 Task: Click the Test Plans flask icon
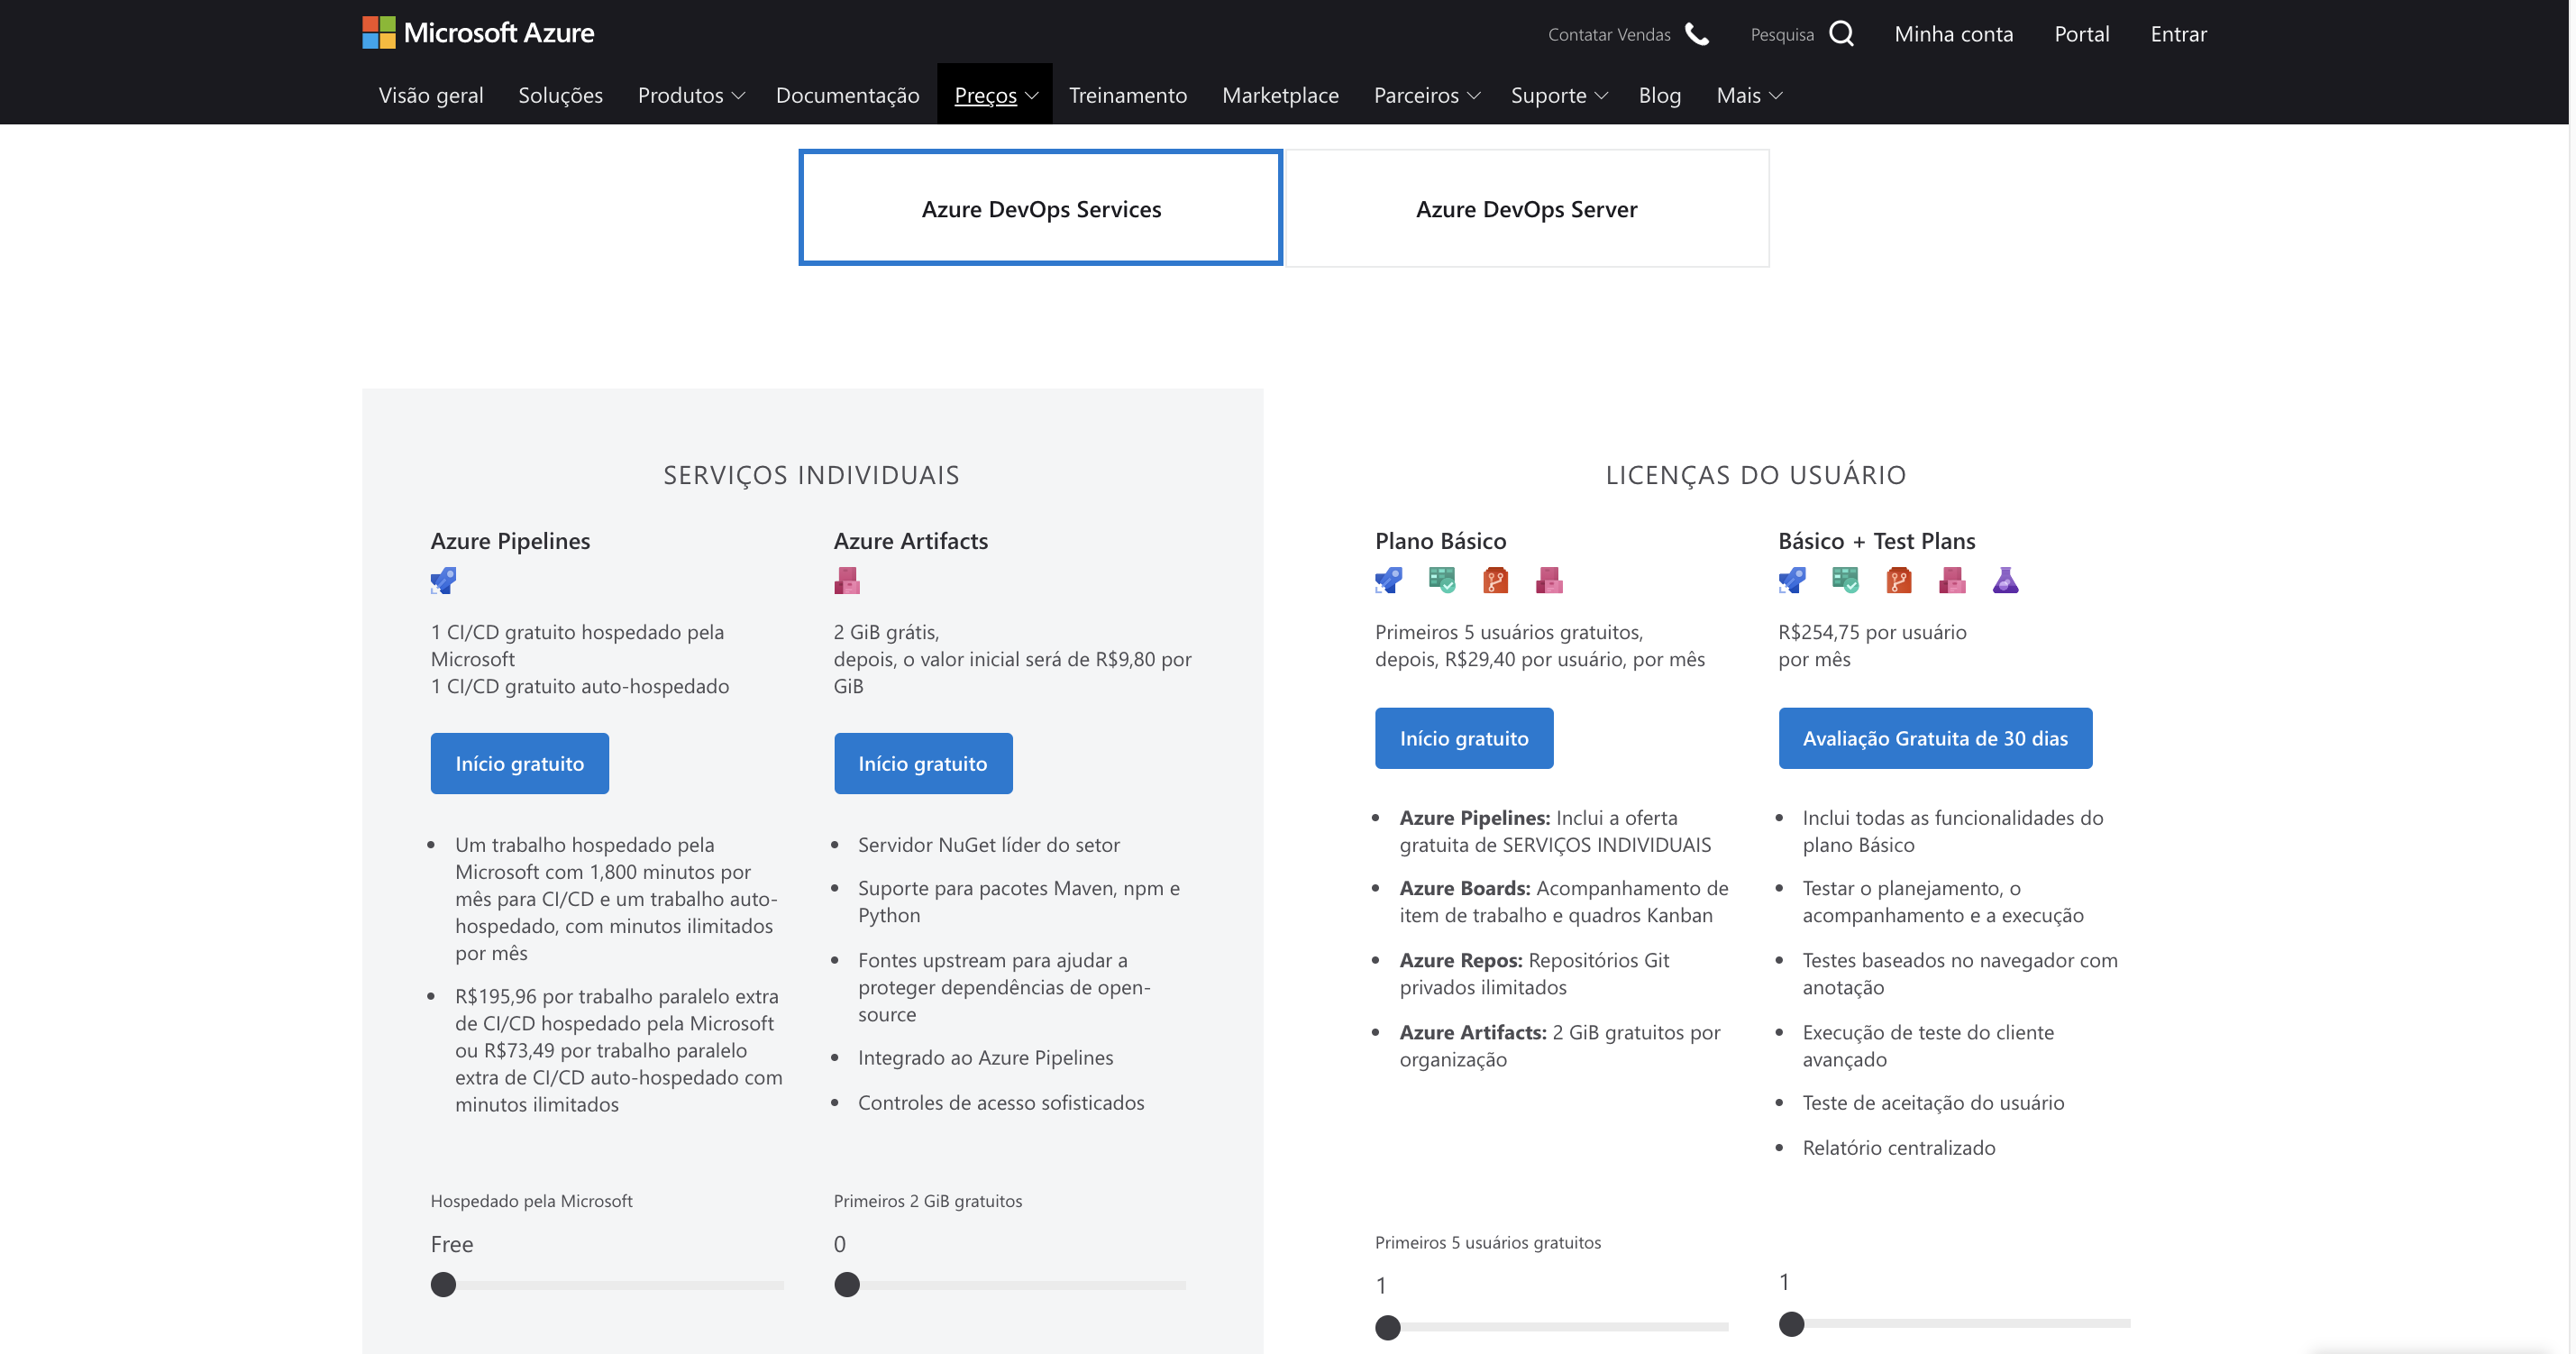click(2005, 581)
